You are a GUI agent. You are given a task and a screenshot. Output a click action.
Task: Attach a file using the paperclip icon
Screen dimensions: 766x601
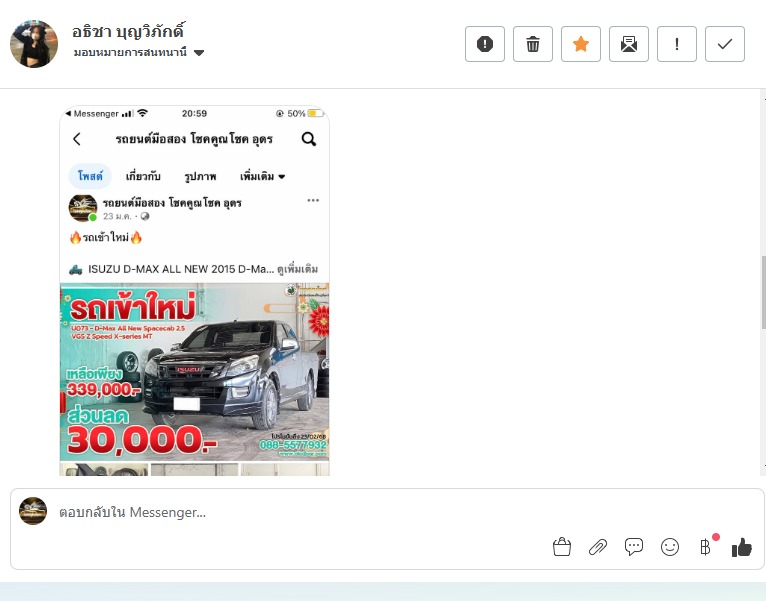[x=598, y=547]
